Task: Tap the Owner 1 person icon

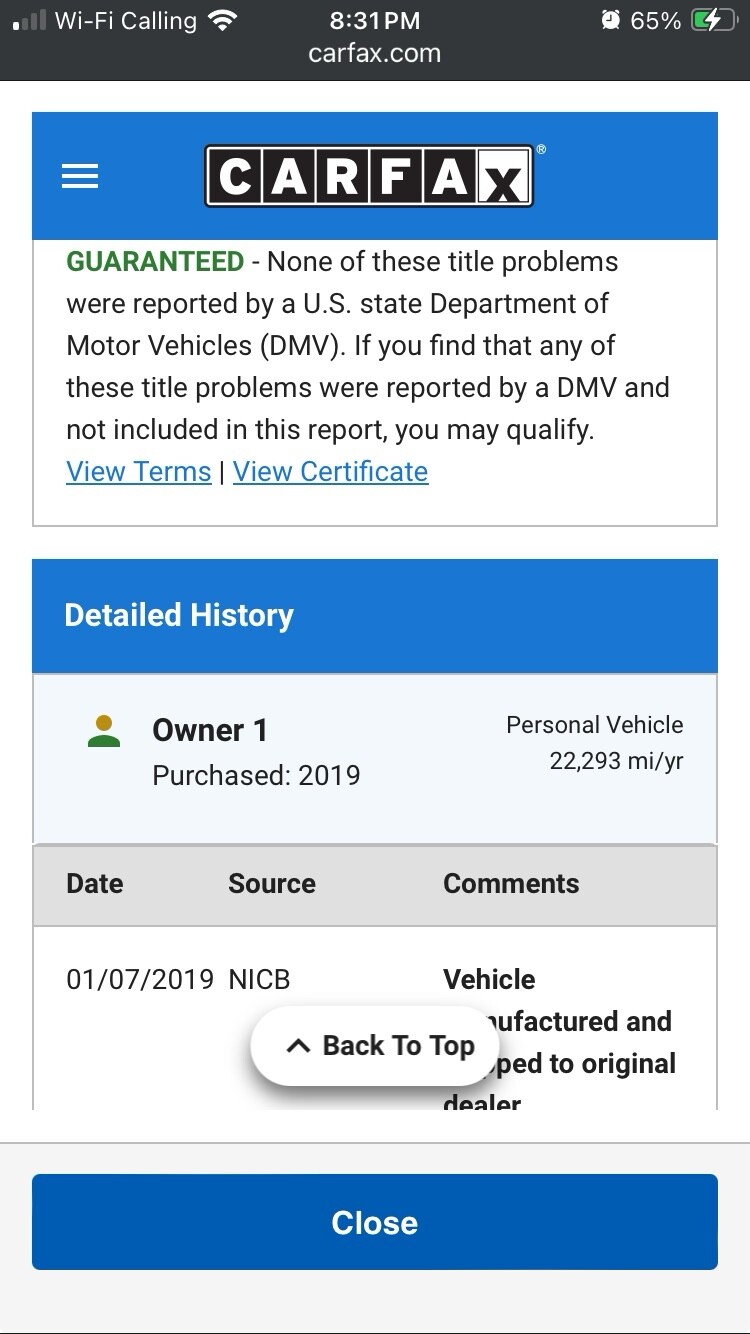Action: tap(104, 732)
